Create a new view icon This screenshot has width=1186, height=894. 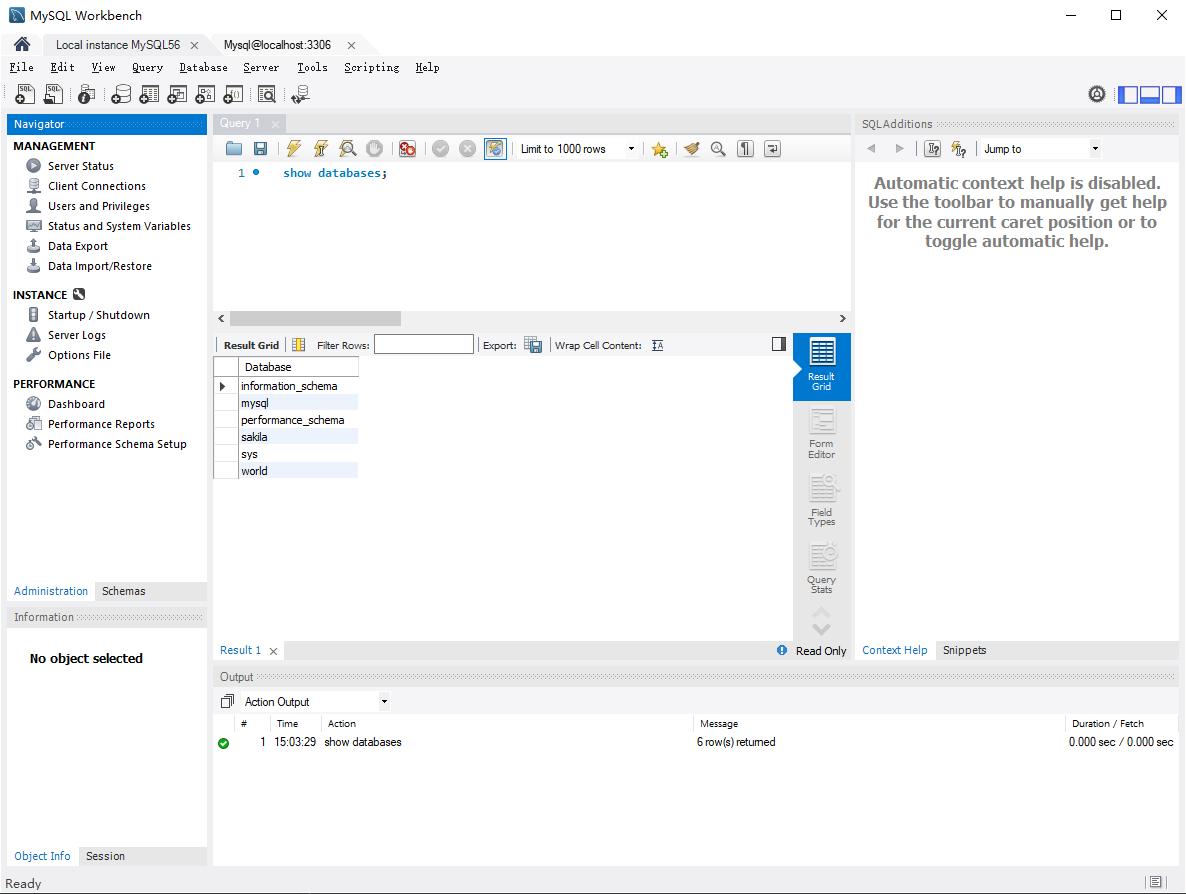(177, 94)
